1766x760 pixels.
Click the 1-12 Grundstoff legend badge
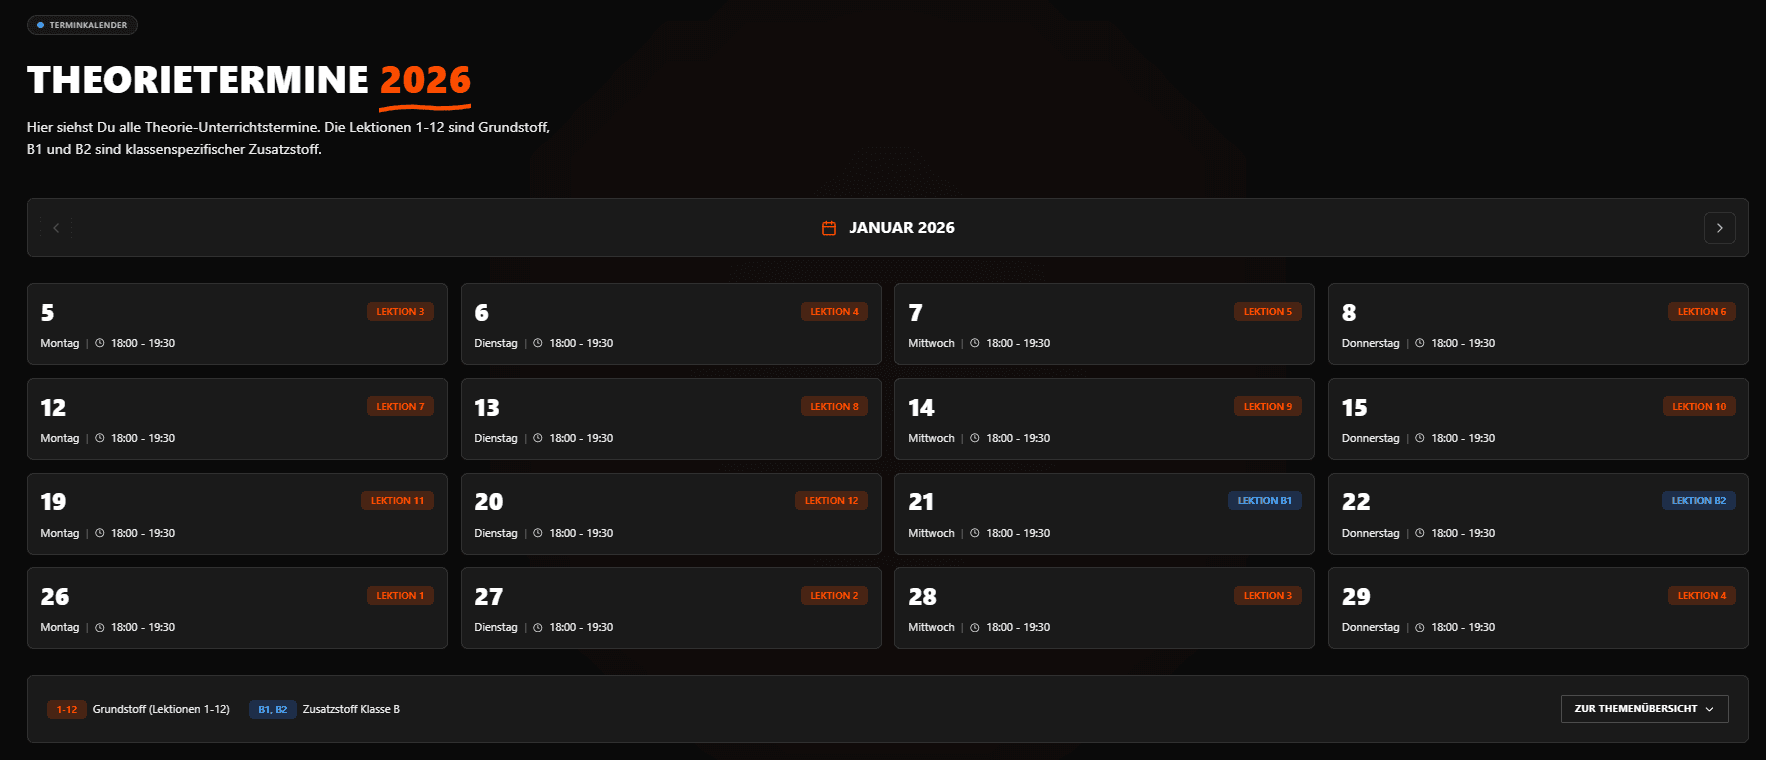coord(66,709)
